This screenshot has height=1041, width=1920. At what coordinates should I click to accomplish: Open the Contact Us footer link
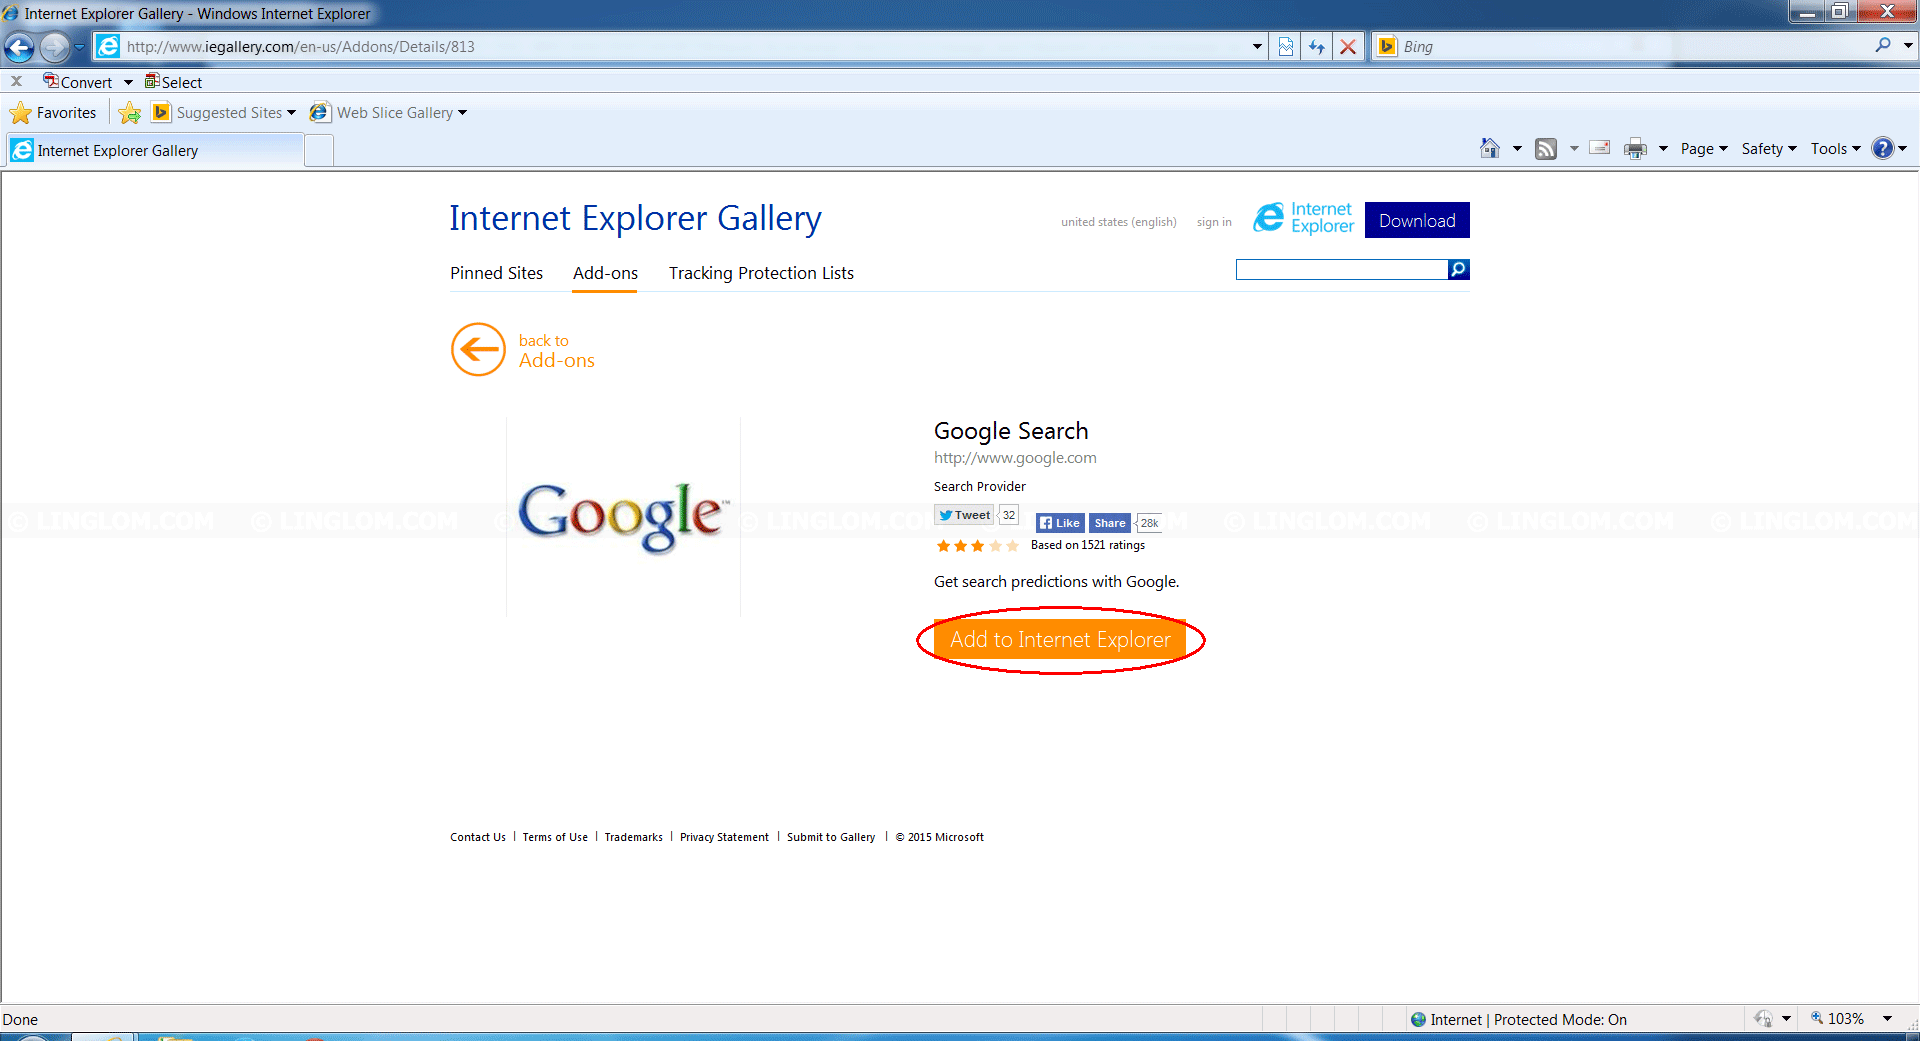tap(478, 837)
